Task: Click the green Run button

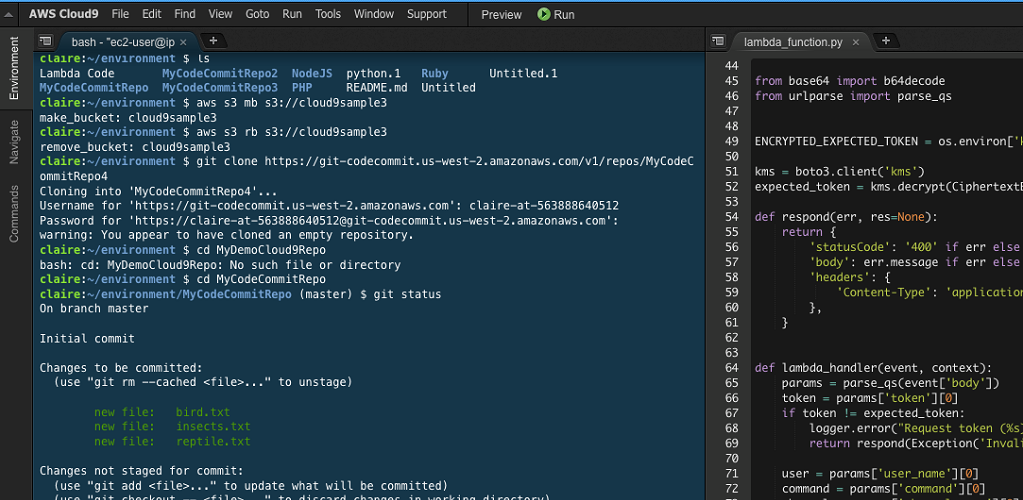Action: (556, 14)
